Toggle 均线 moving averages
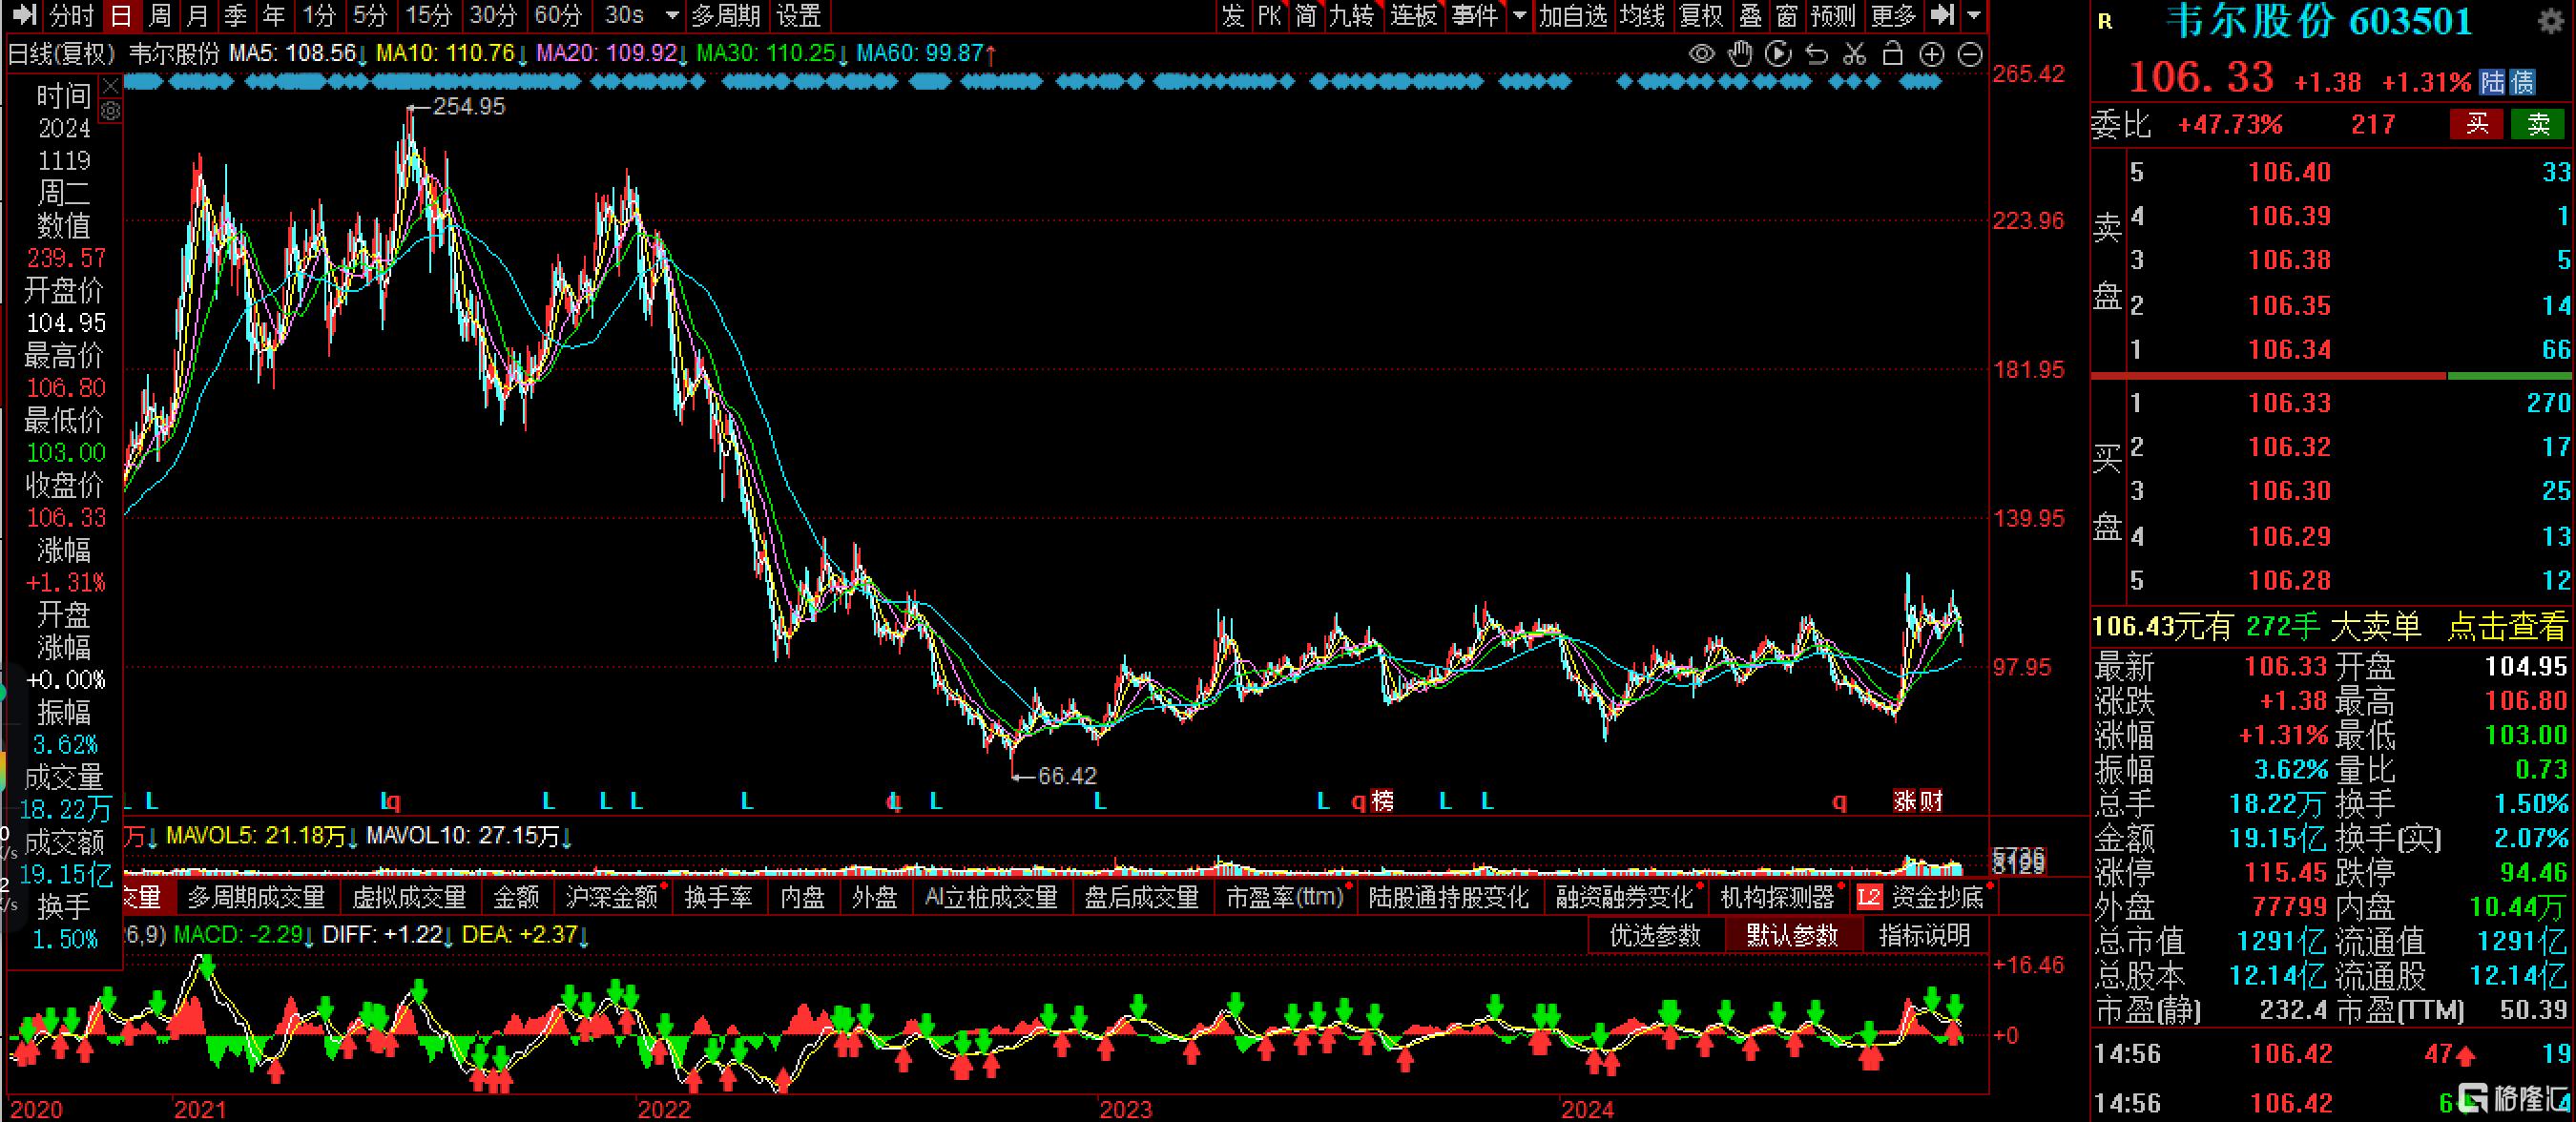2576x1122 pixels. [x=1642, y=15]
